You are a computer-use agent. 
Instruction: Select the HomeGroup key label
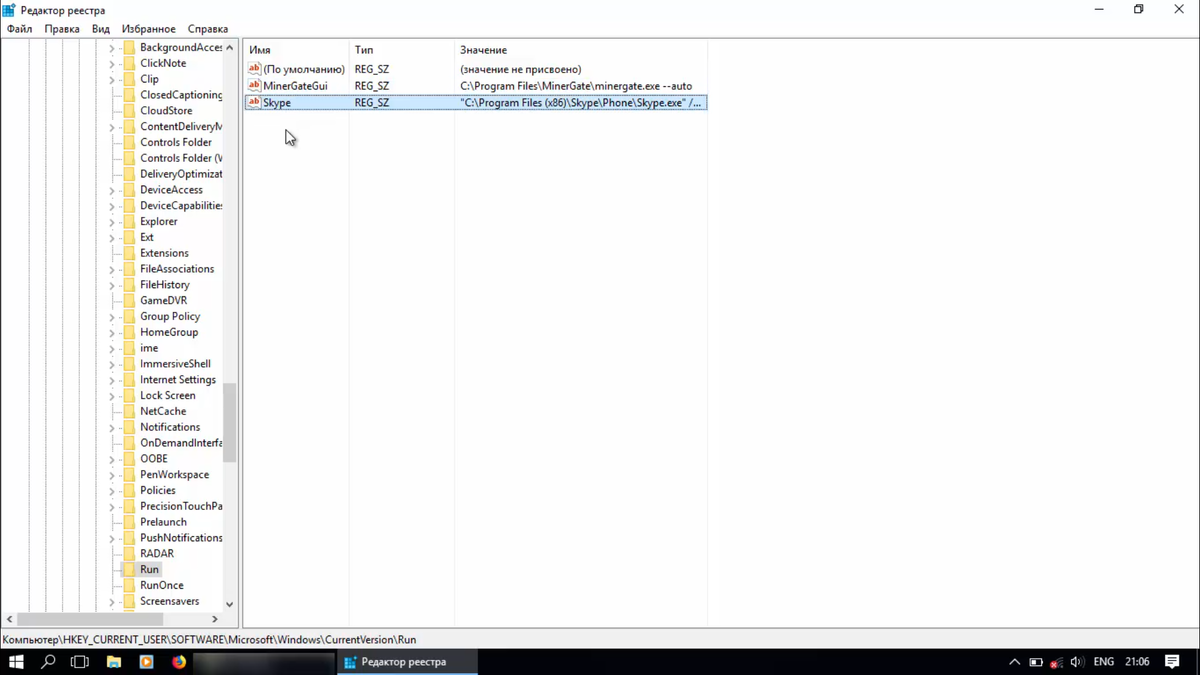pyautogui.click(x=169, y=332)
